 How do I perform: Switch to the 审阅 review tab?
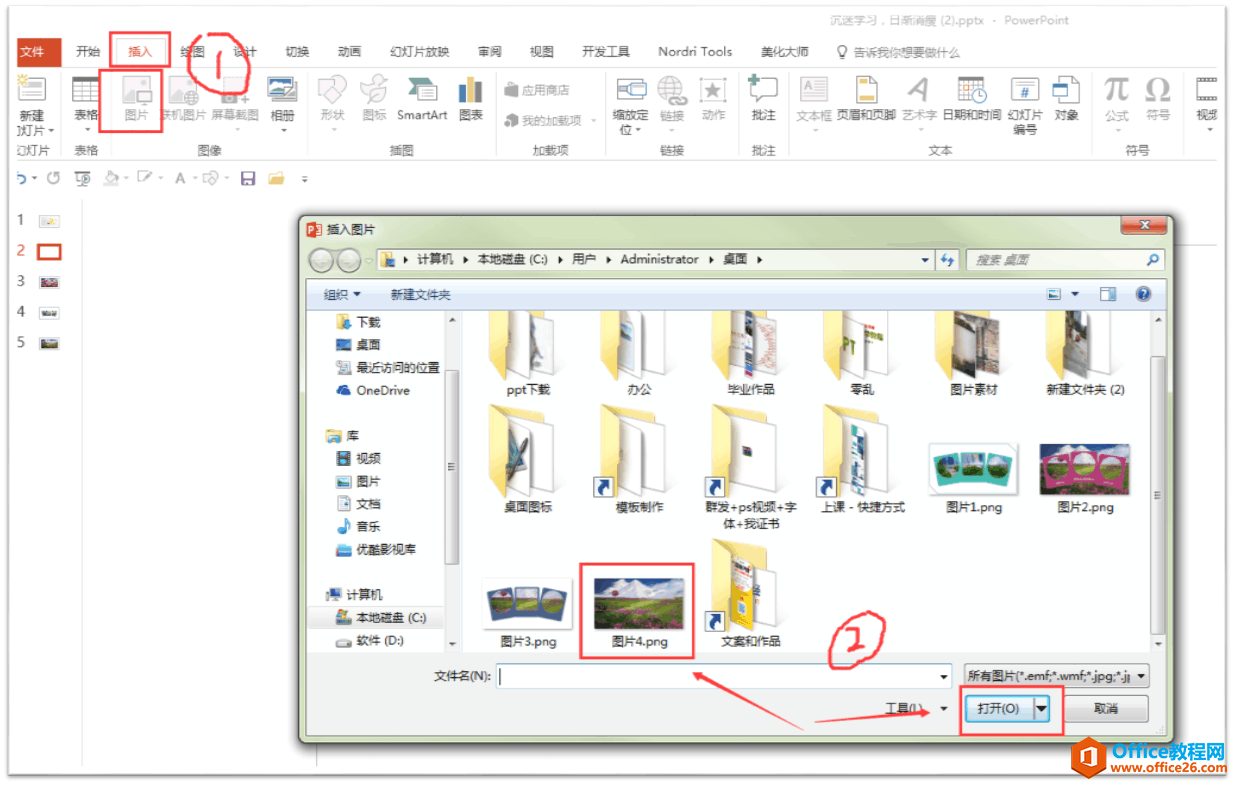(490, 52)
